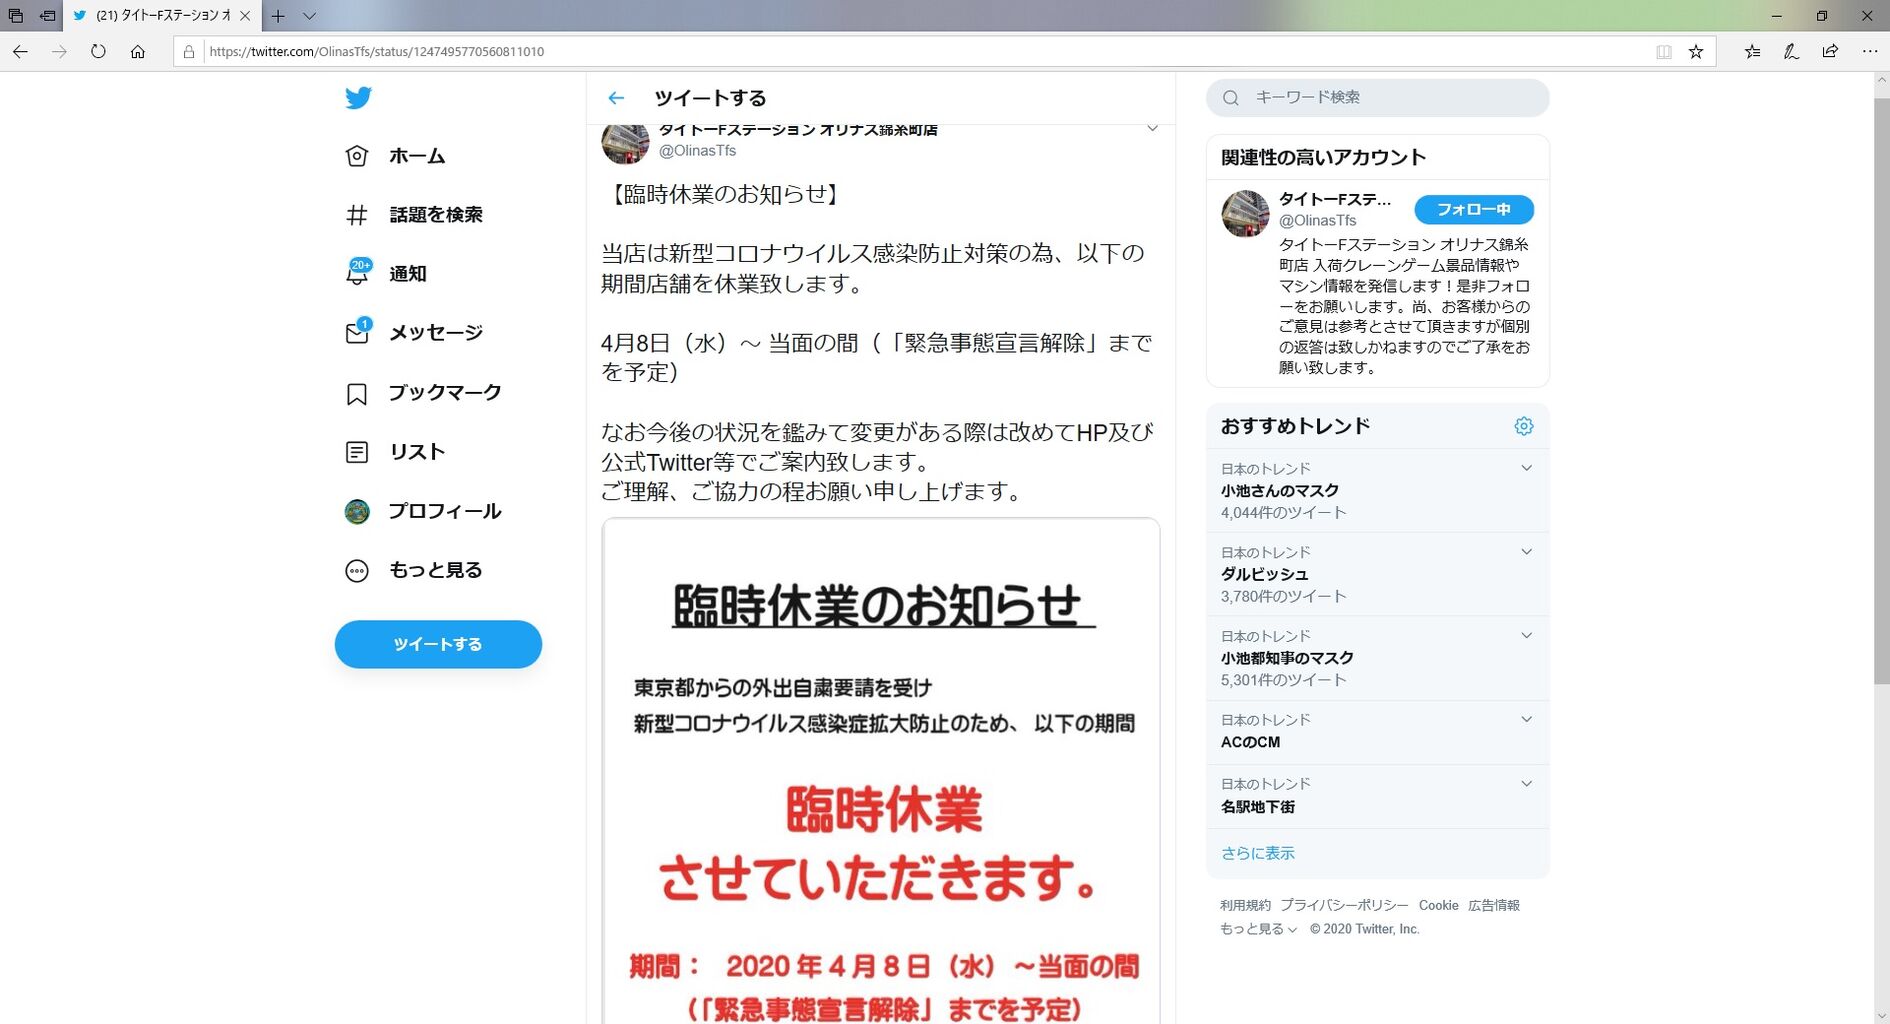Image resolution: width=1890 pixels, height=1024 pixels.
Task: Focus the キーワード検索 search field
Action: [x=1378, y=98]
